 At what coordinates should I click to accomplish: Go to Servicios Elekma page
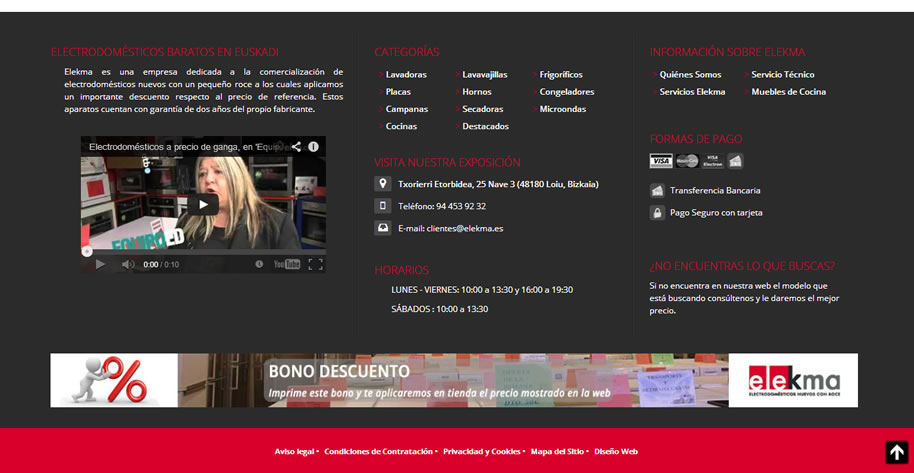(692, 92)
